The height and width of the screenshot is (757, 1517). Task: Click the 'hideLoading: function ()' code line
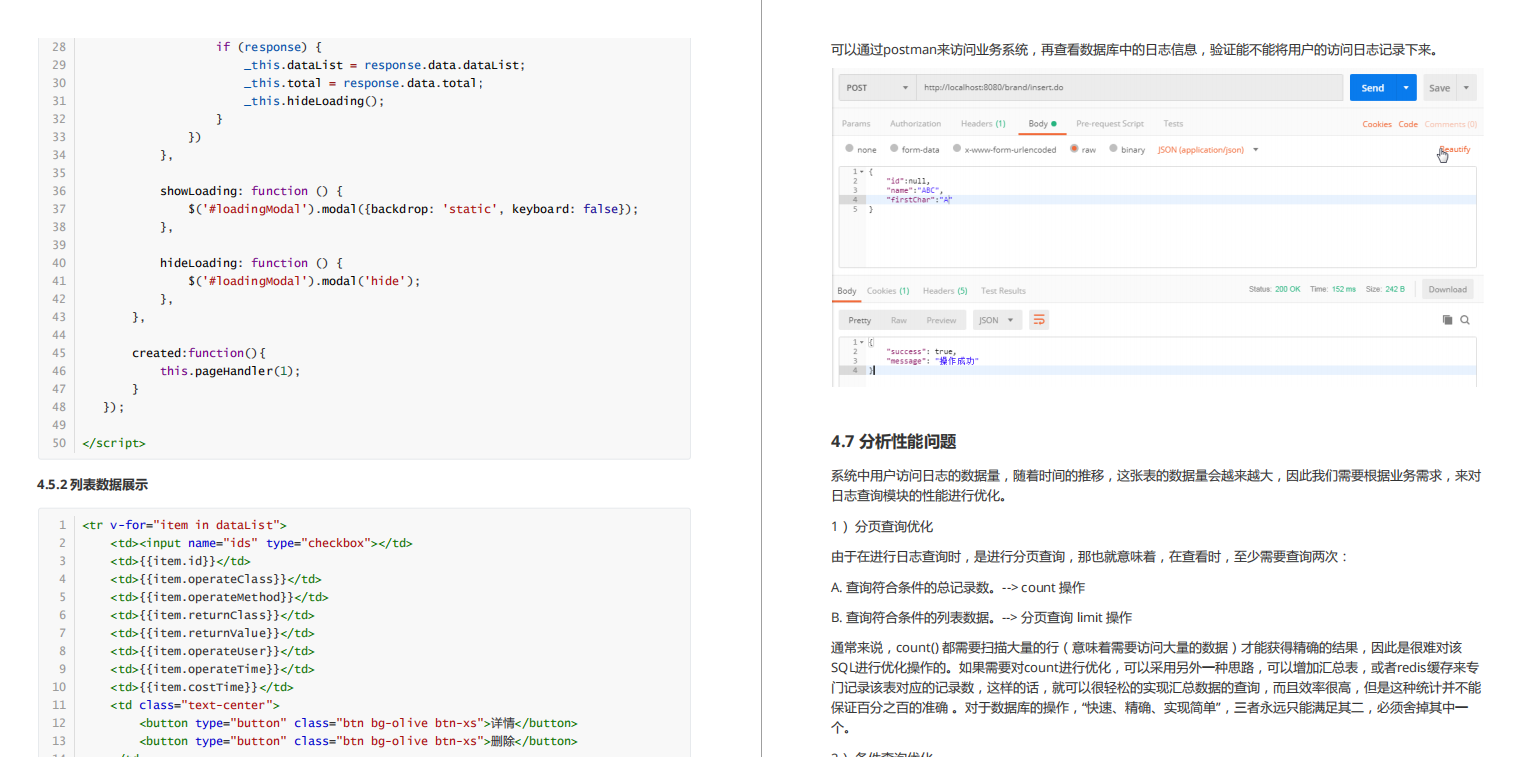tap(251, 263)
